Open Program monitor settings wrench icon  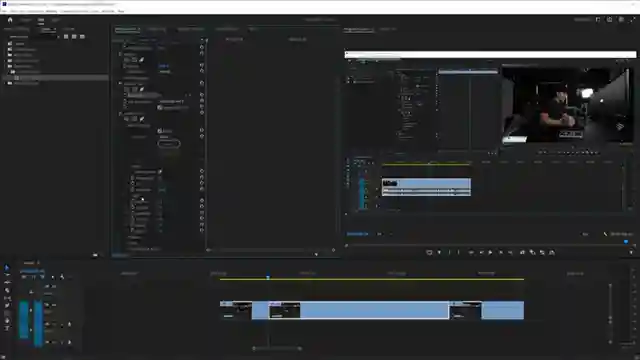pos(605,234)
